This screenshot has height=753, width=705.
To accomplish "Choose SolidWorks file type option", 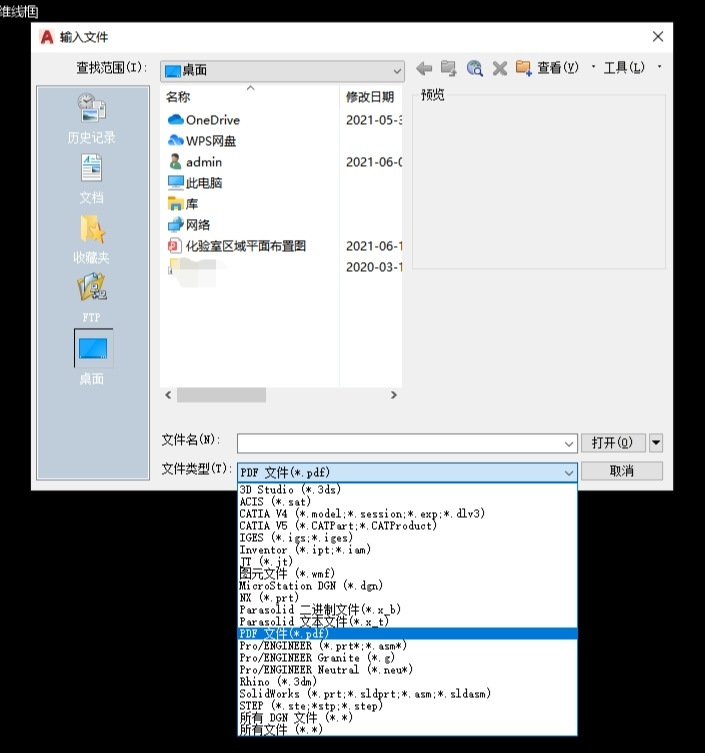I will [407, 694].
